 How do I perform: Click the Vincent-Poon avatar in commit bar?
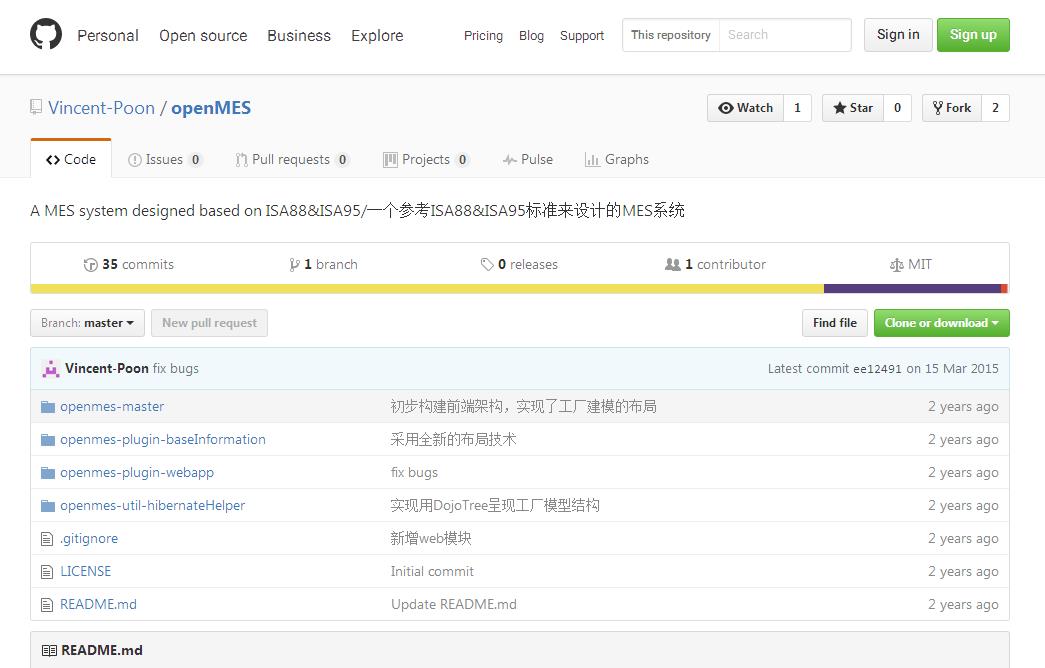[51, 369]
